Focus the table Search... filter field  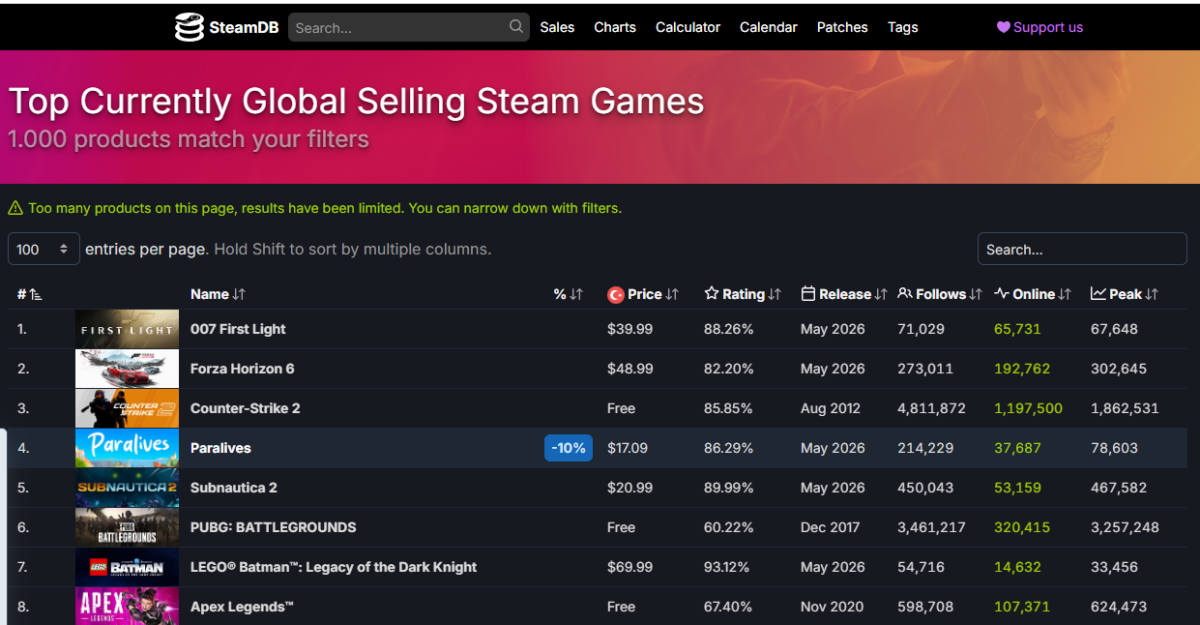pyautogui.click(x=1082, y=249)
